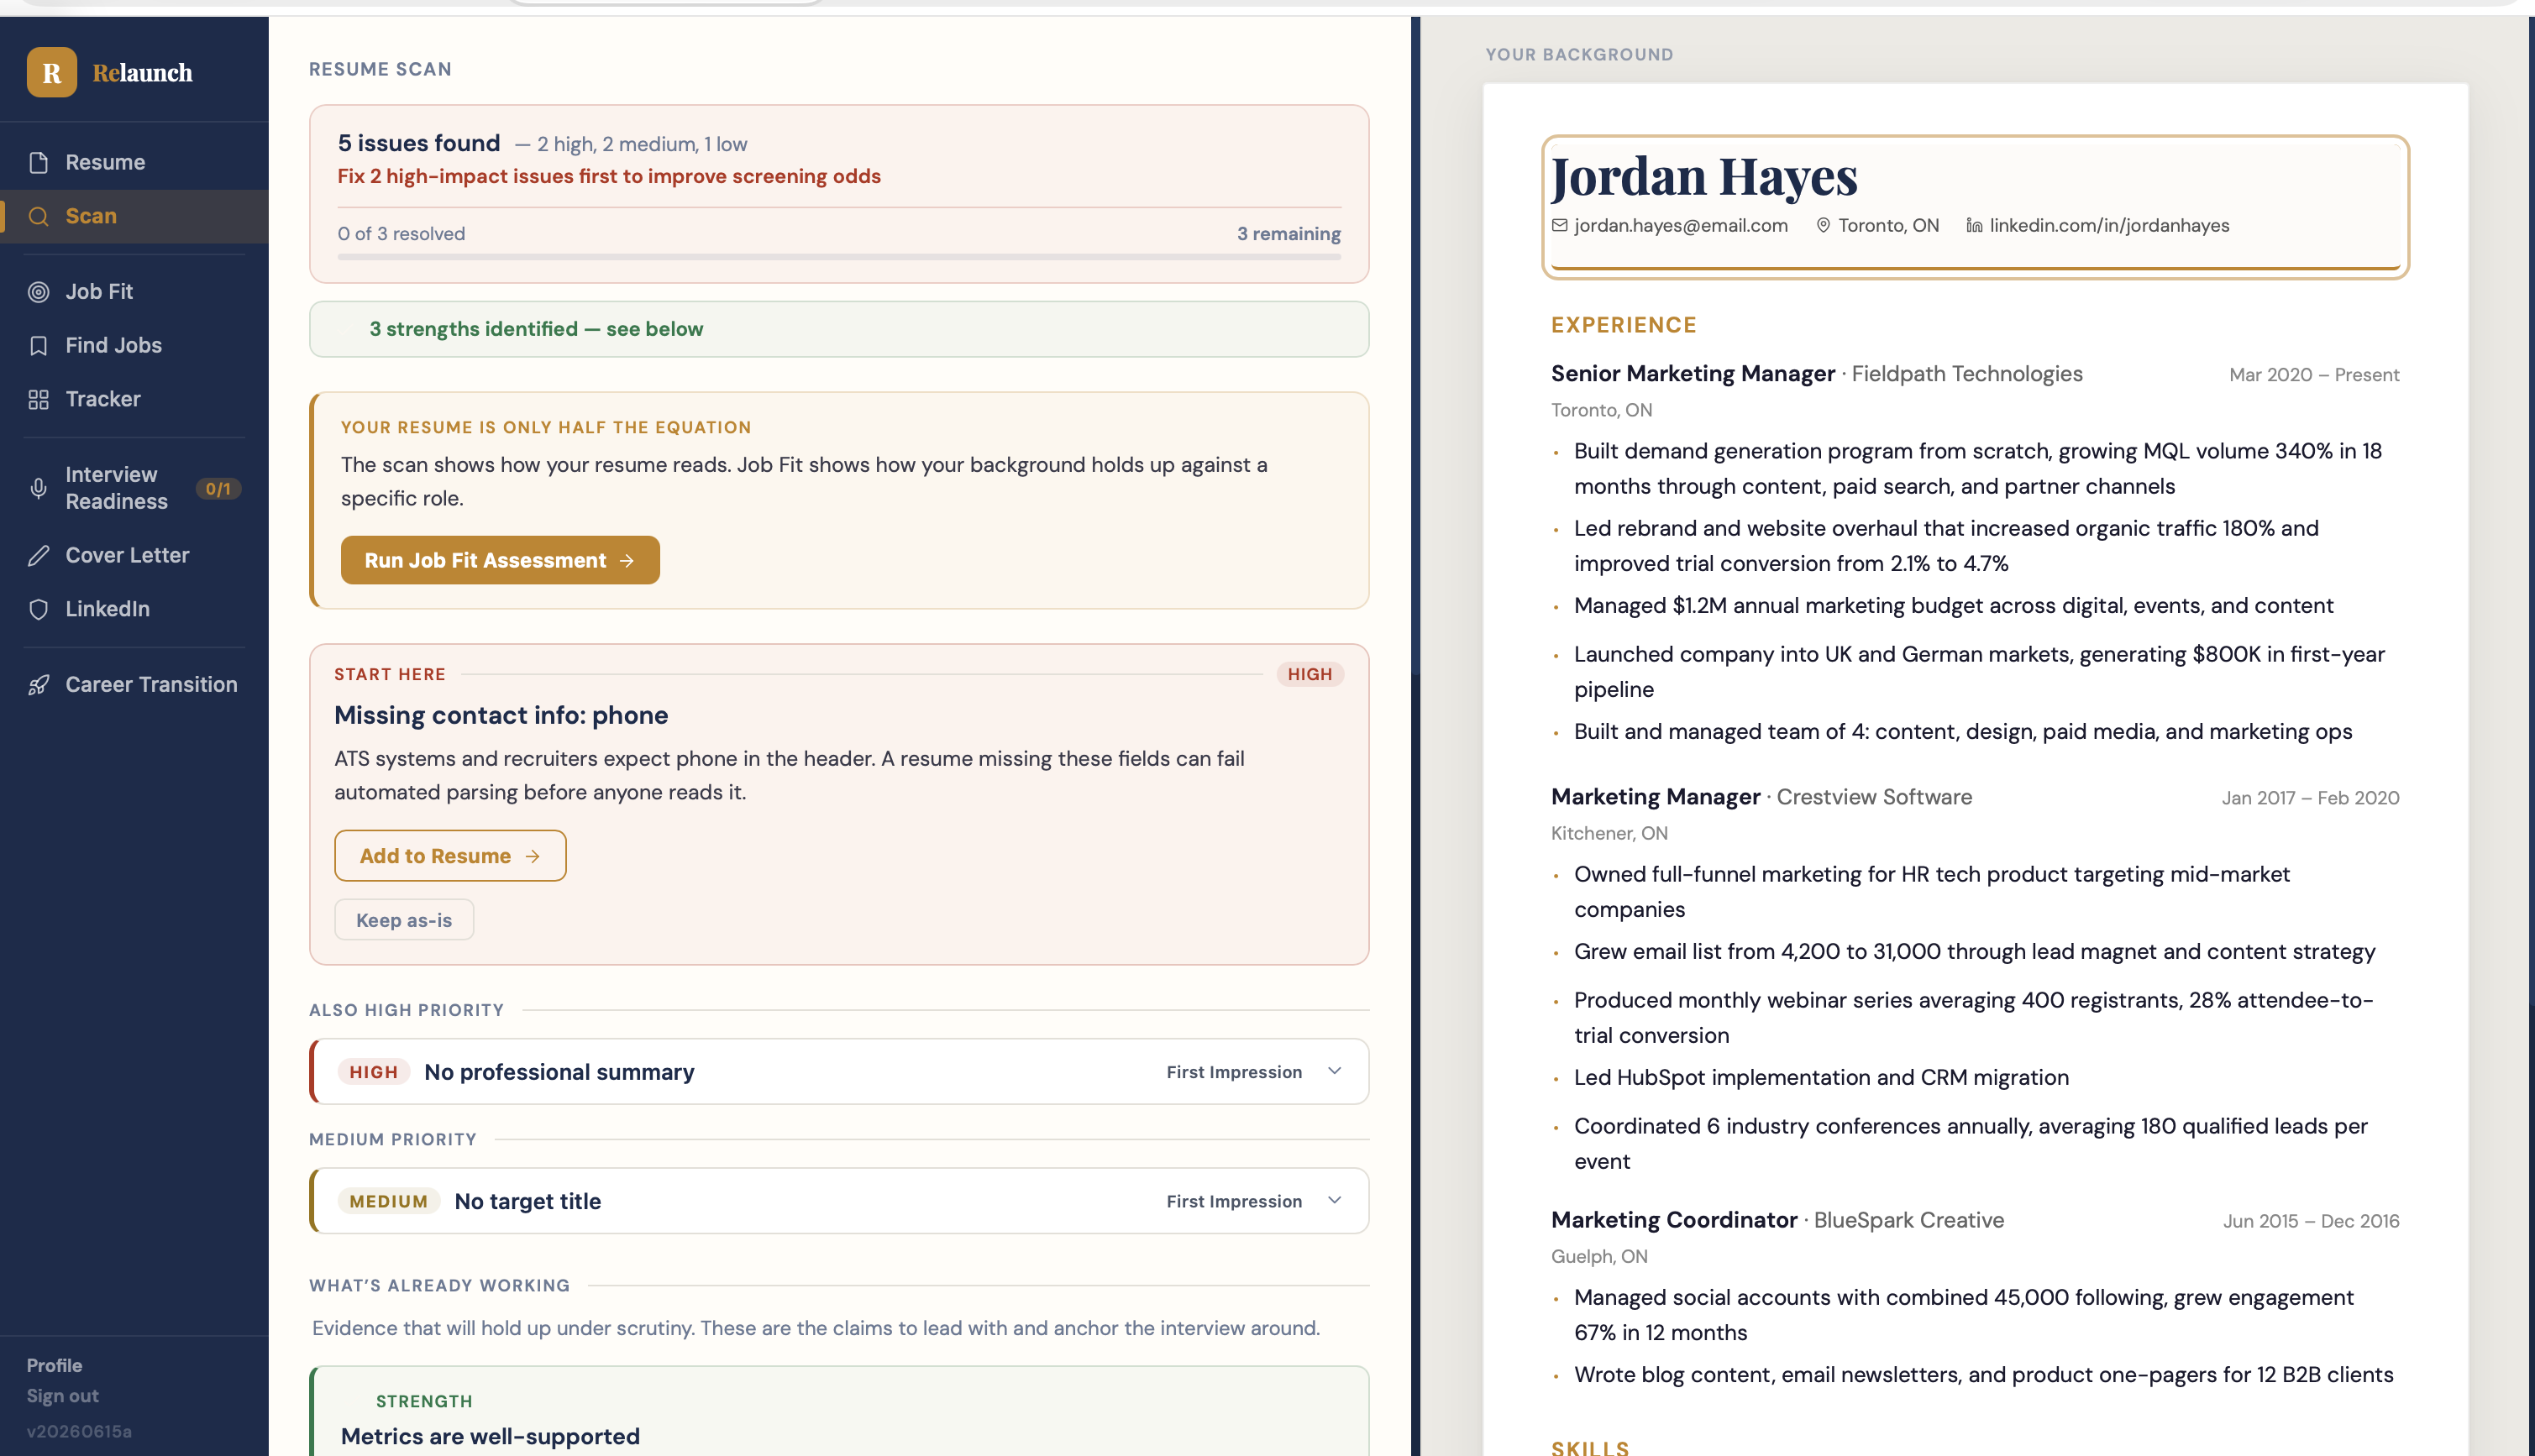The height and width of the screenshot is (1456, 2535).
Task: Click the email envelope icon in resume header
Action: click(x=1559, y=225)
